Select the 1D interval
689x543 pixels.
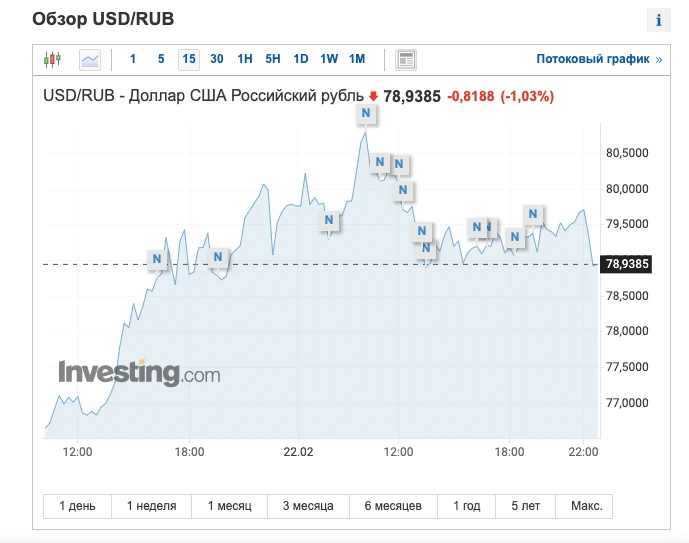(x=301, y=59)
